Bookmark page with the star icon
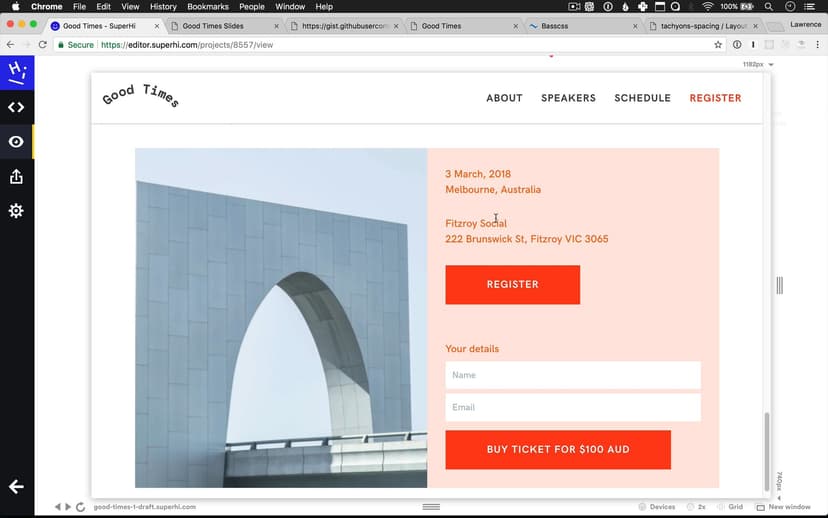 tap(717, 45)
